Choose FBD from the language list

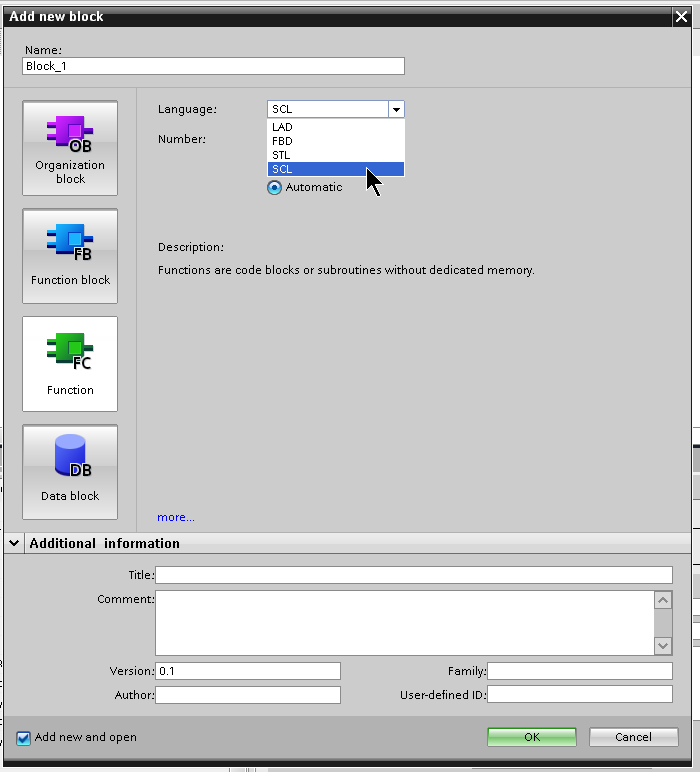tap(336, 141)
